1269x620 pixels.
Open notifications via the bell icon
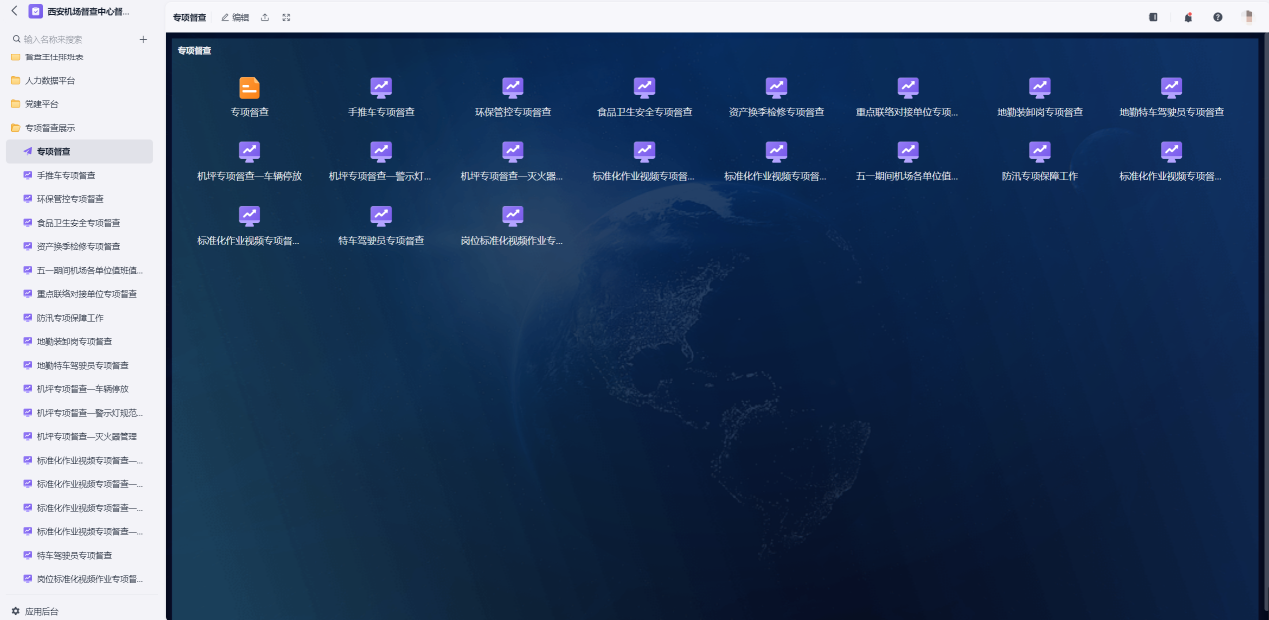[x=1188, y=17]
